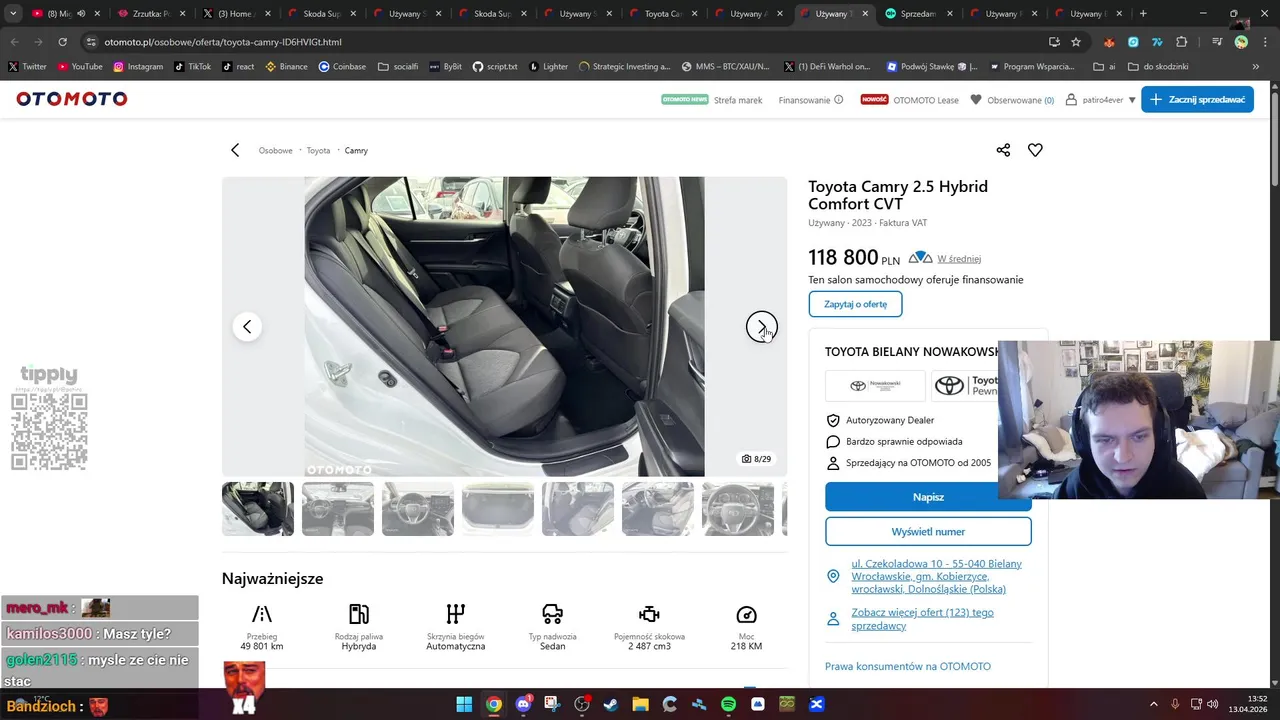
Task: Open the tab search dropdown chevron
Action: 13,14
